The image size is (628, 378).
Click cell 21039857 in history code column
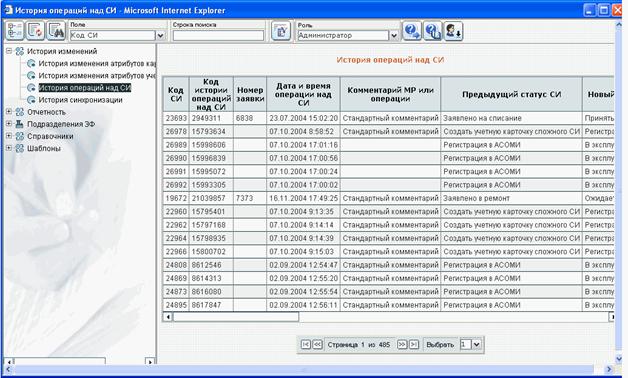211,198
